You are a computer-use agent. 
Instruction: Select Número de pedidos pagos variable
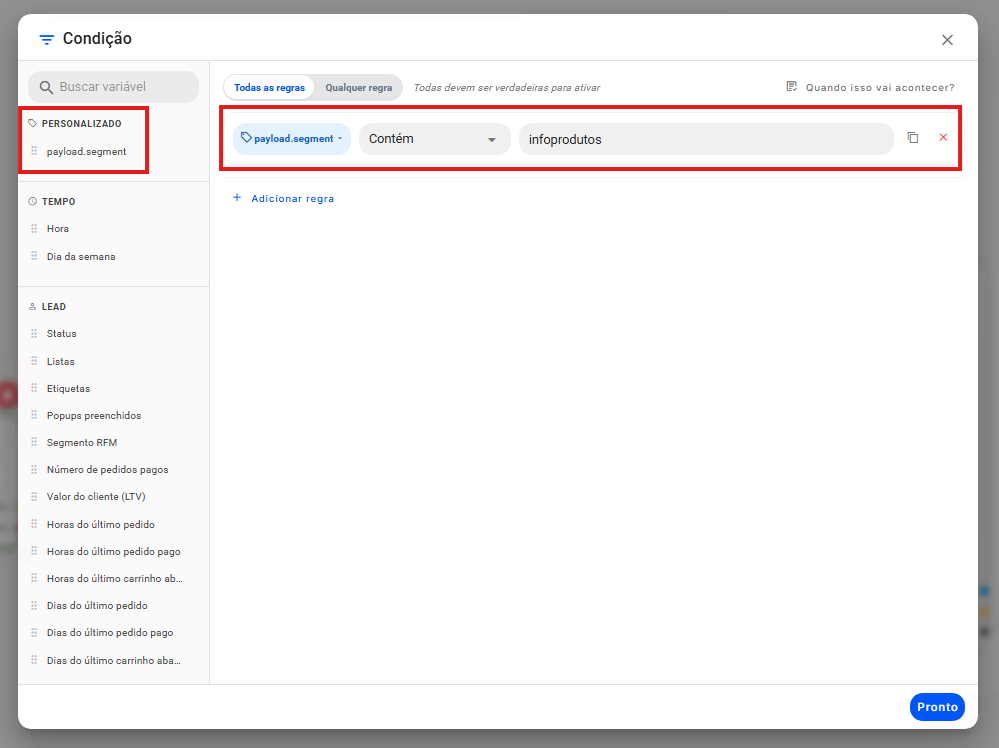pyautogui.click(x=107, y=470)
